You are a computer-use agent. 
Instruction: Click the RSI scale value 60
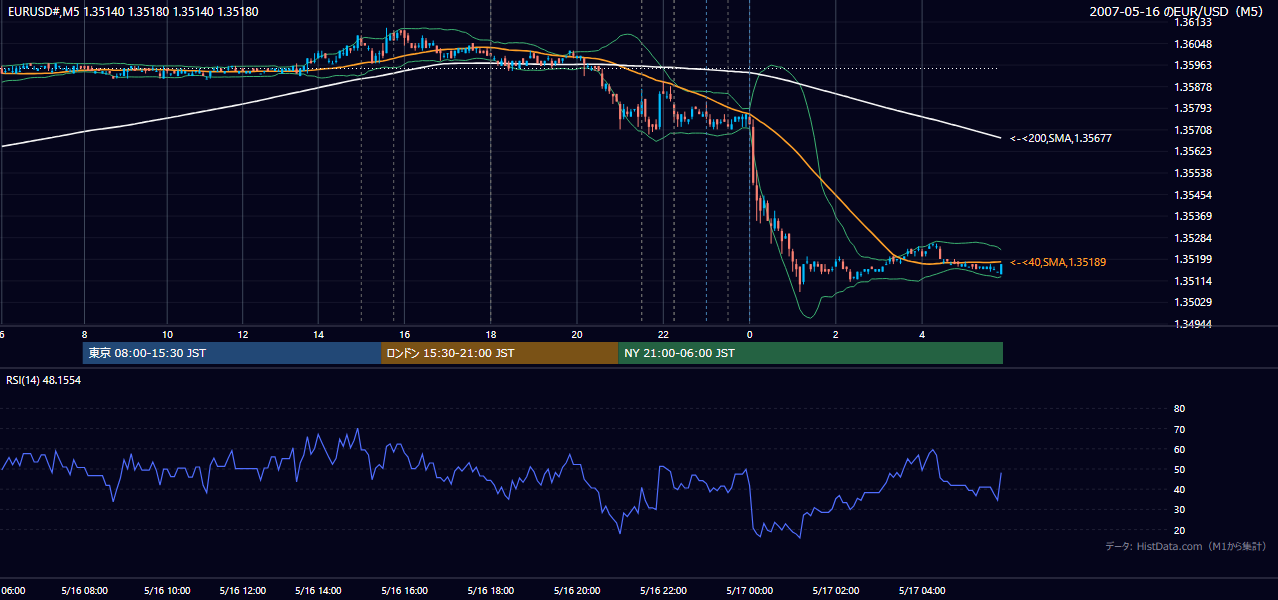[x=1179, y=449]
